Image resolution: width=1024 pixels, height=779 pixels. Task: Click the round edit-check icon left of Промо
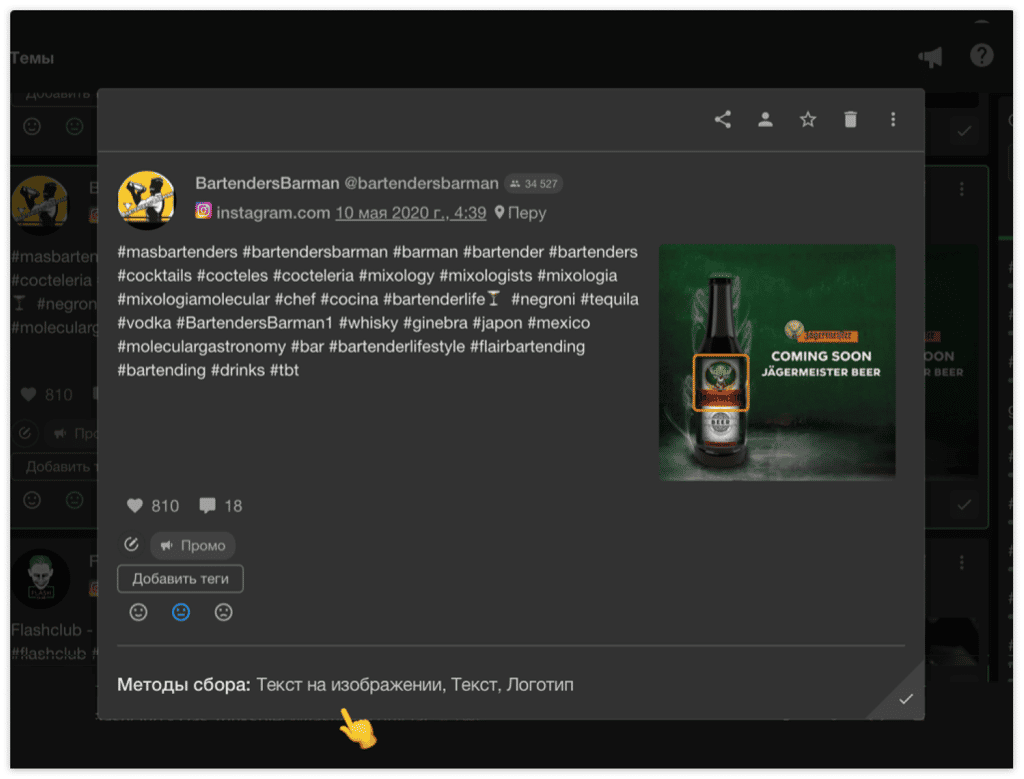131,545
